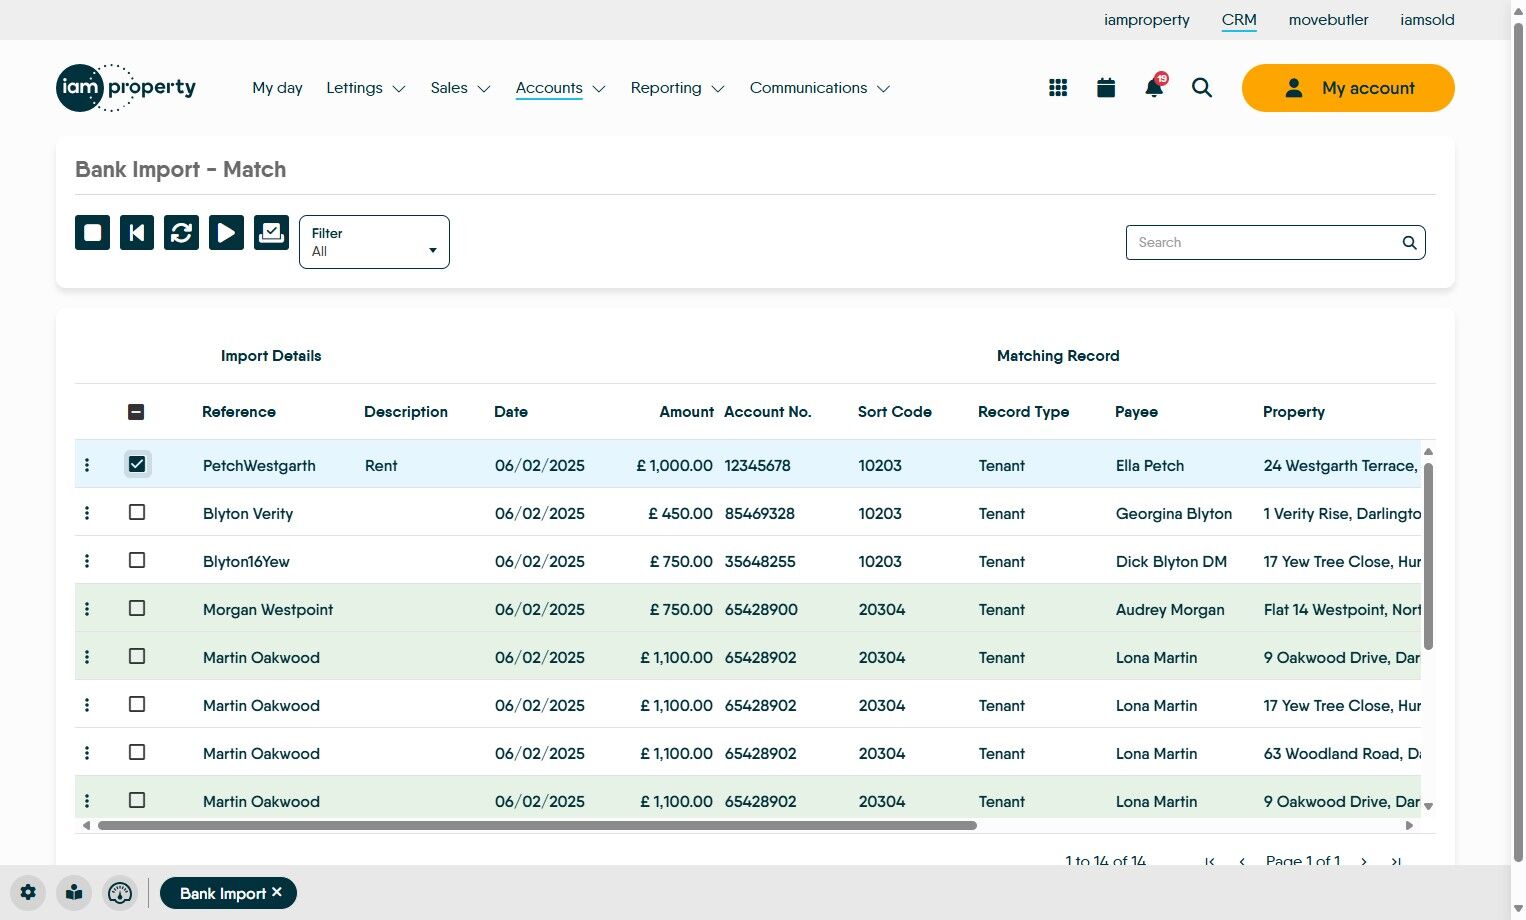The width and height of the screenshot is (1526, 920).
Task: Click the magnifier icon in top header
Action: [x=1201, y=88]
